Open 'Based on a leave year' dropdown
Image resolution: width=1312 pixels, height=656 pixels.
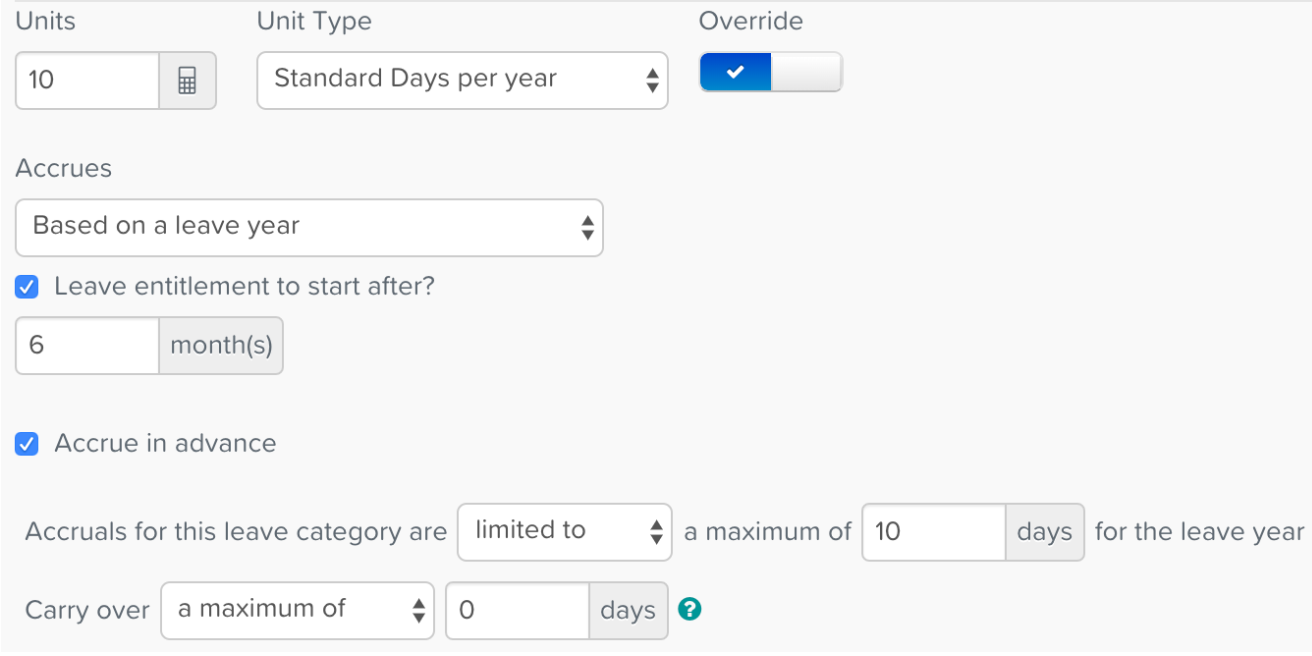(309, 228)
